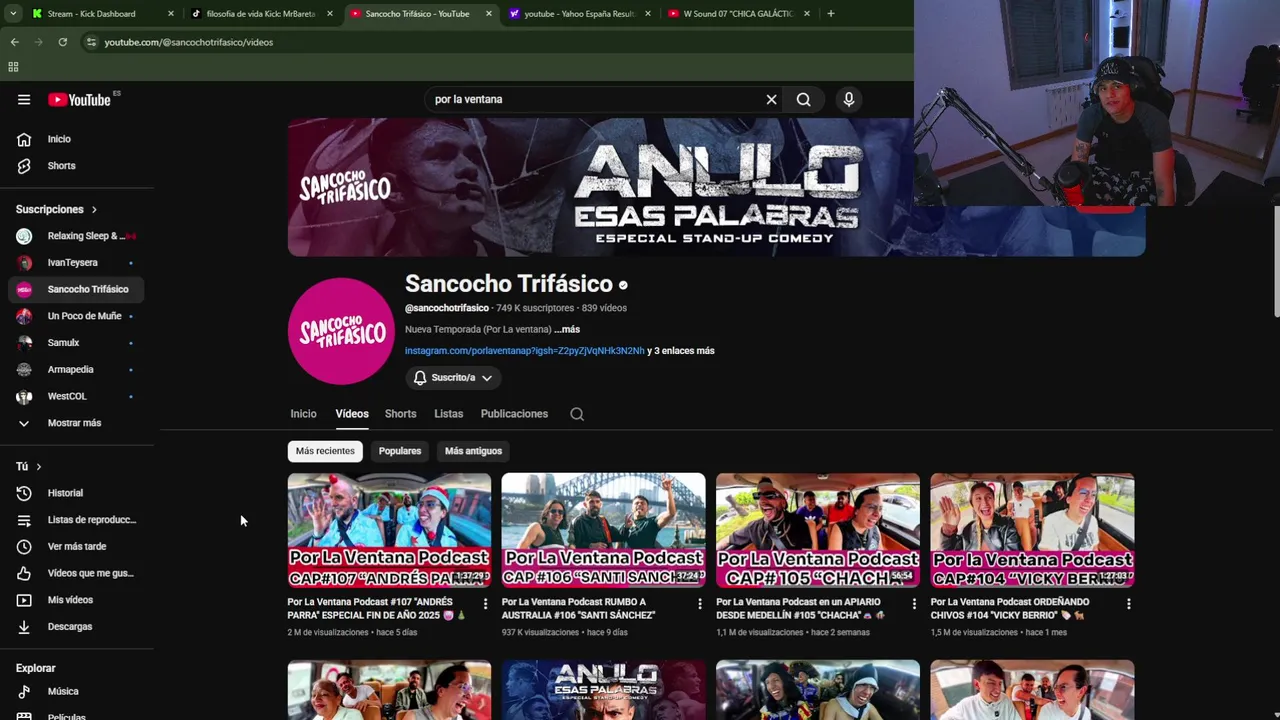Open WestCOL subscription channel
Screen dimensions: 1280x720
76,396
